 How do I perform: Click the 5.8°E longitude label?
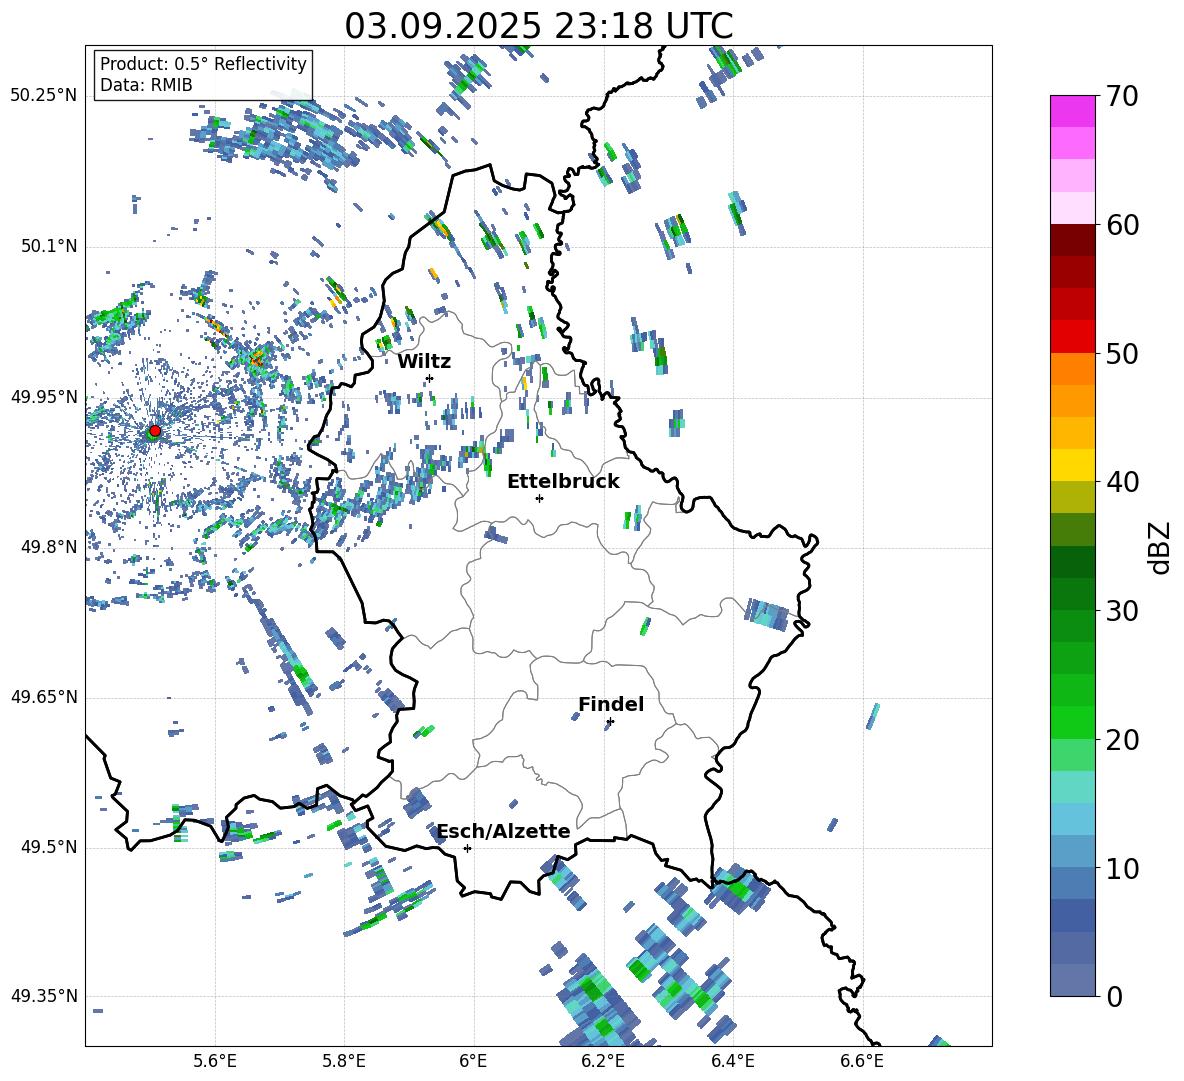coord(344,1061)
